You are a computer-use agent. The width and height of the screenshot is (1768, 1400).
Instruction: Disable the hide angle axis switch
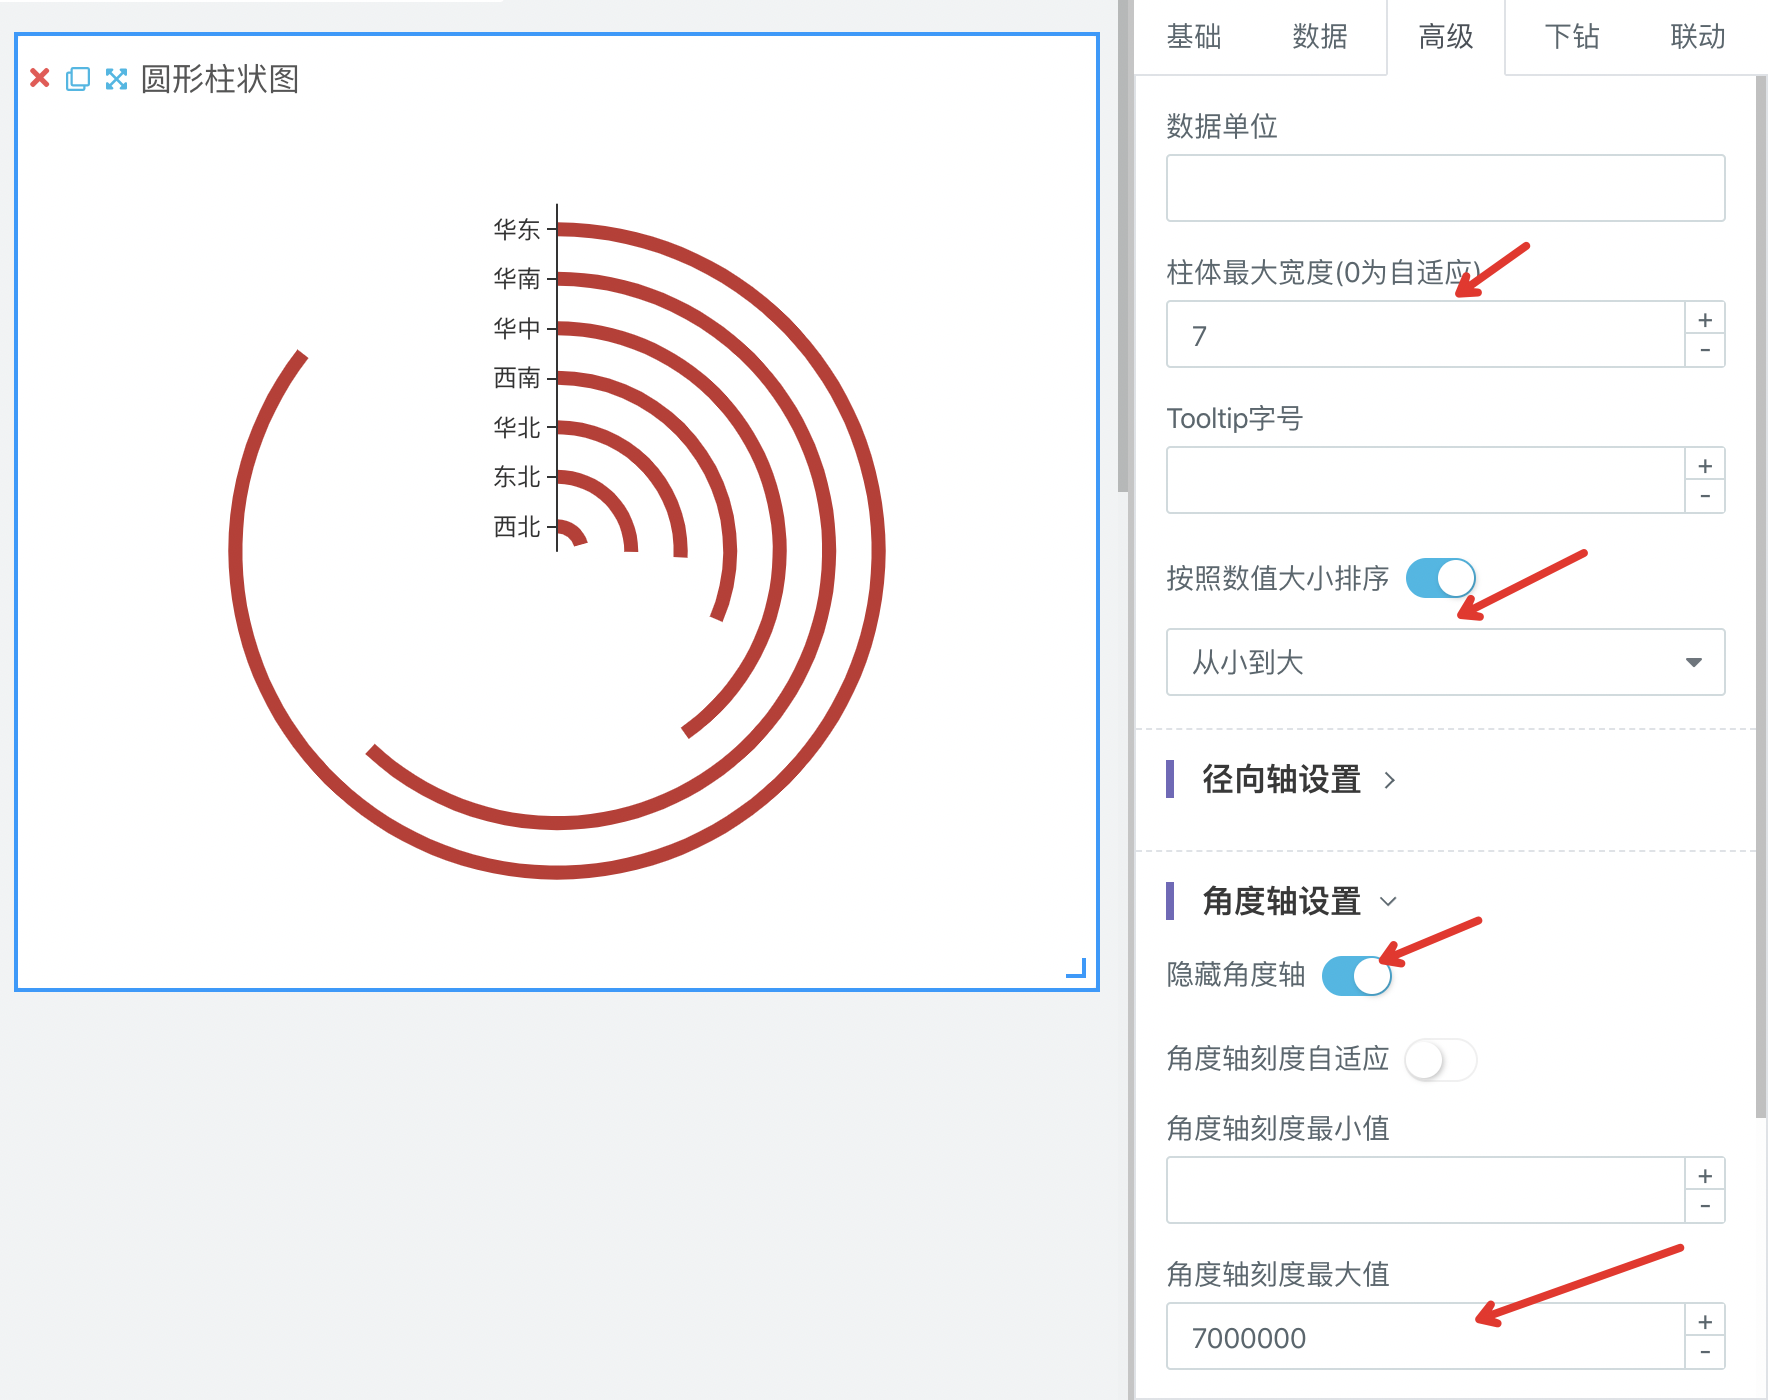(x=1356, y=975)
